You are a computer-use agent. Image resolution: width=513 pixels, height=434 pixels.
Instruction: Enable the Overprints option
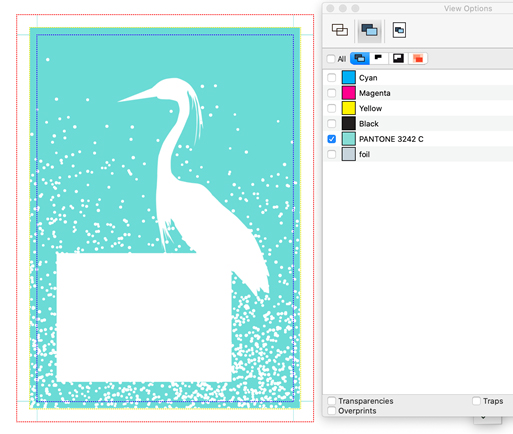point(331,411)
